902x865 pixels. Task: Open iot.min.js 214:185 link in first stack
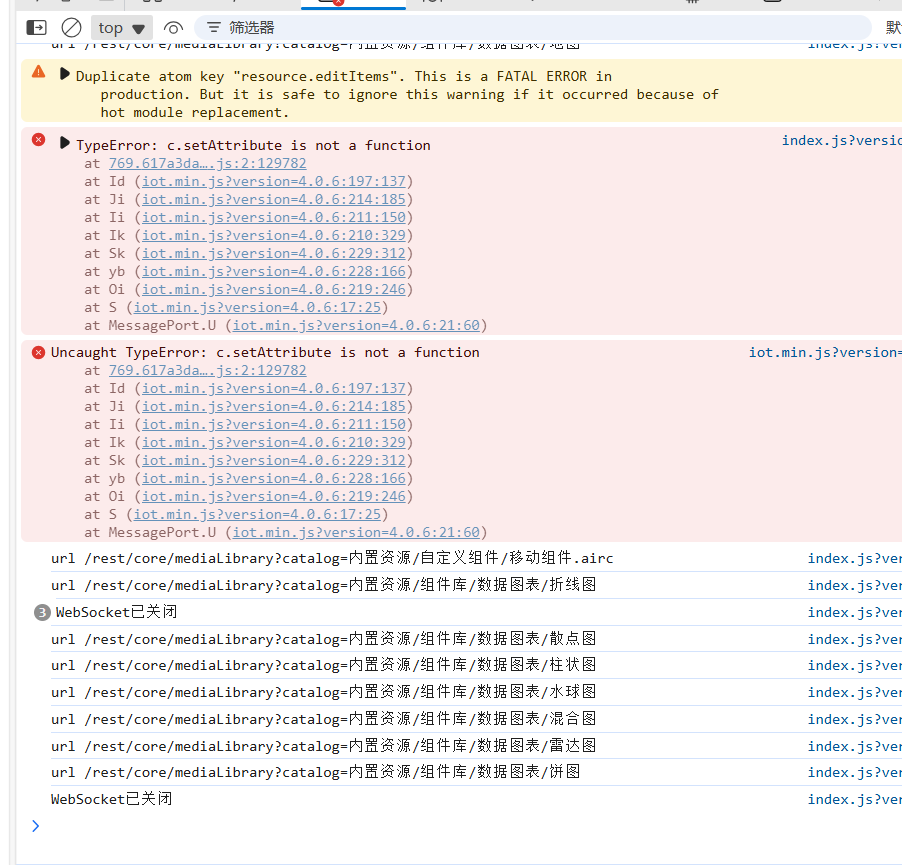[274, 200]
